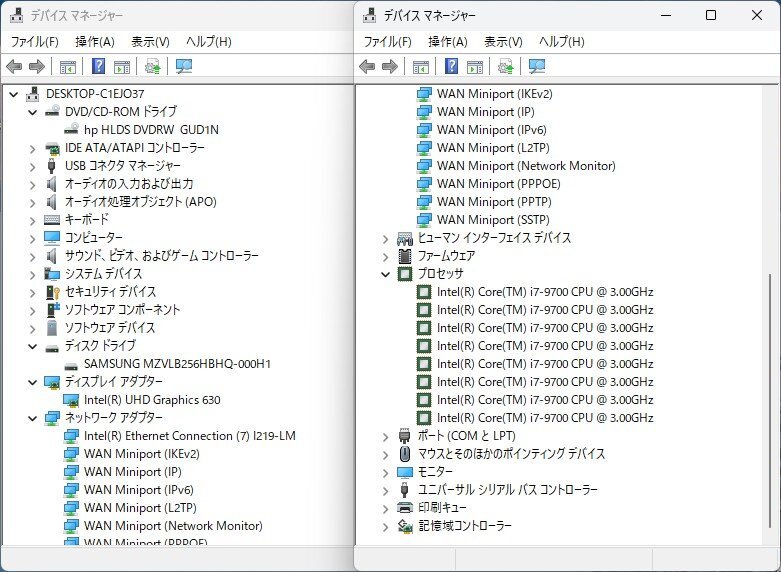Screen dimensions: 781x572
Task: Select WAN Miniport (L2TP) in left window
Action: (x=140, y=508)
